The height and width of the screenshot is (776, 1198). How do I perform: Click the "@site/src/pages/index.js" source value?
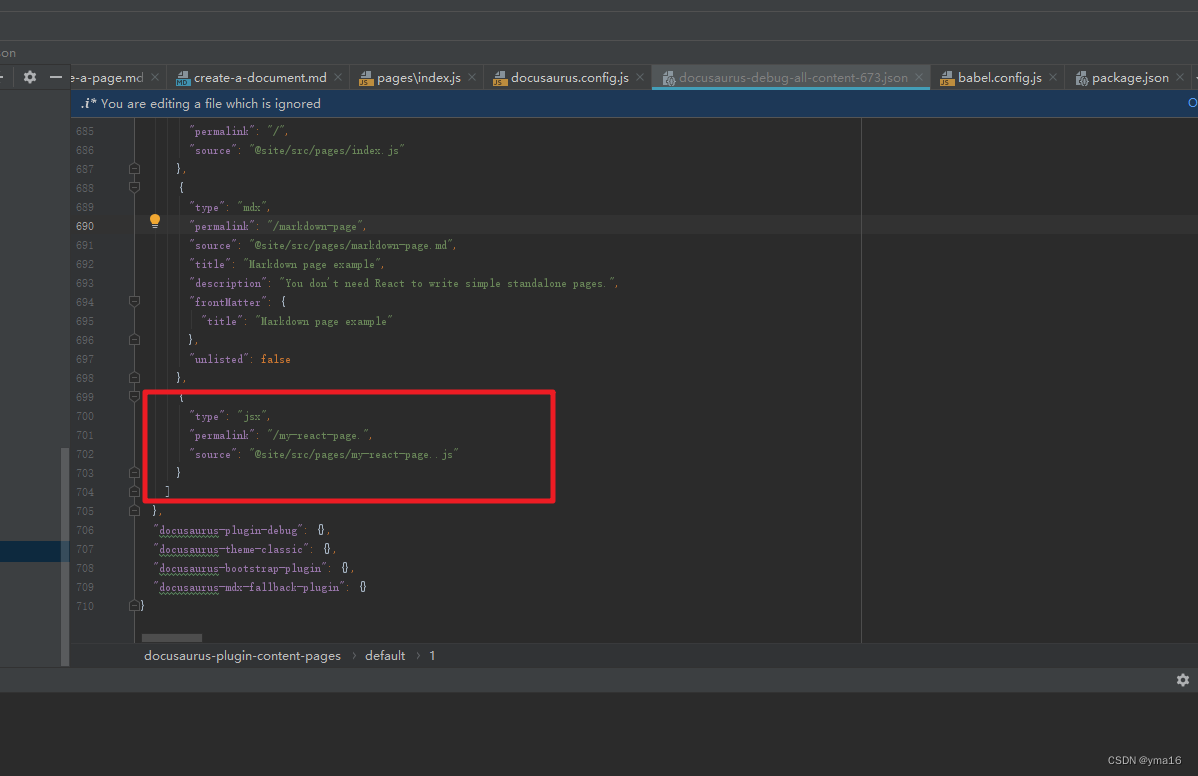point(326,150)
